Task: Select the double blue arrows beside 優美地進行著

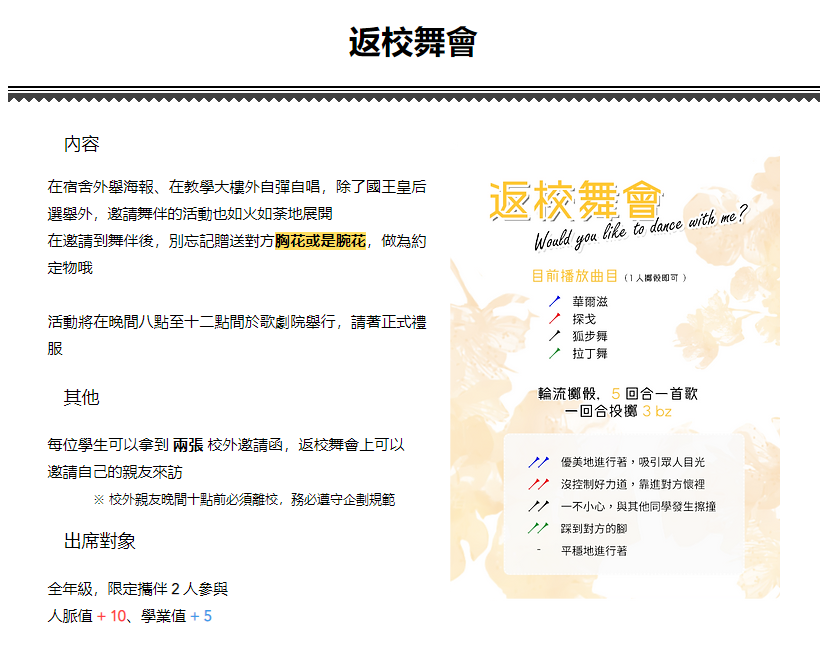Action: tap(538, 462)
